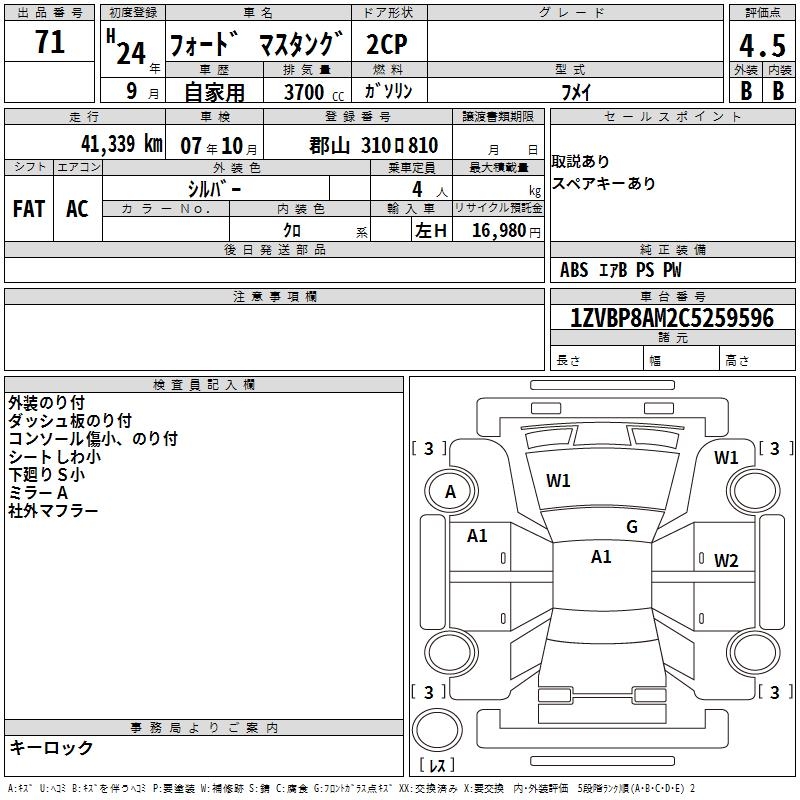The width and height of the screenshot is (800, 800).
Task: Click the 社外マフラー inspector note
Action: tap(53, 511)
